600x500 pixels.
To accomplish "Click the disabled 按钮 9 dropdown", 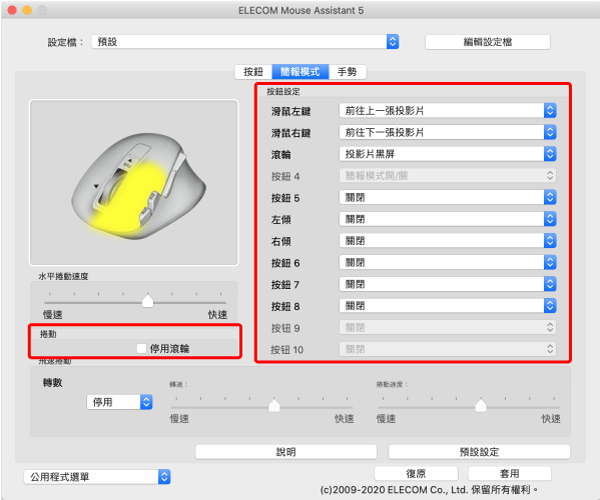I will pos(447,327).
